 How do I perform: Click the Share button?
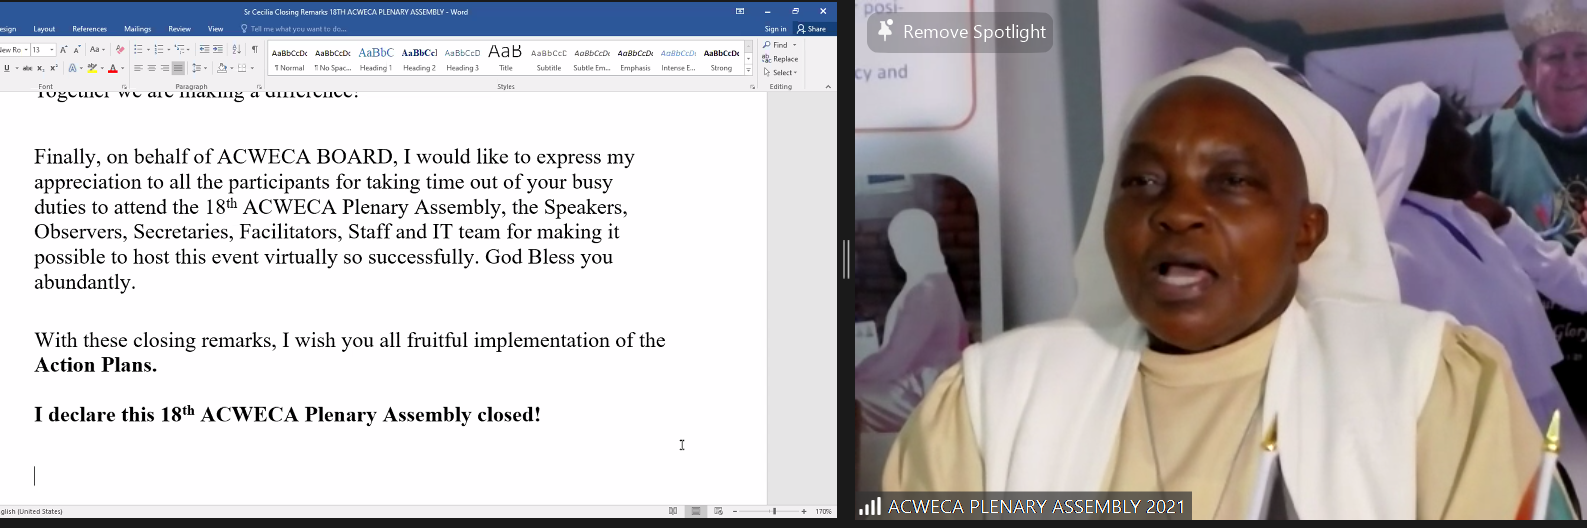812,29
